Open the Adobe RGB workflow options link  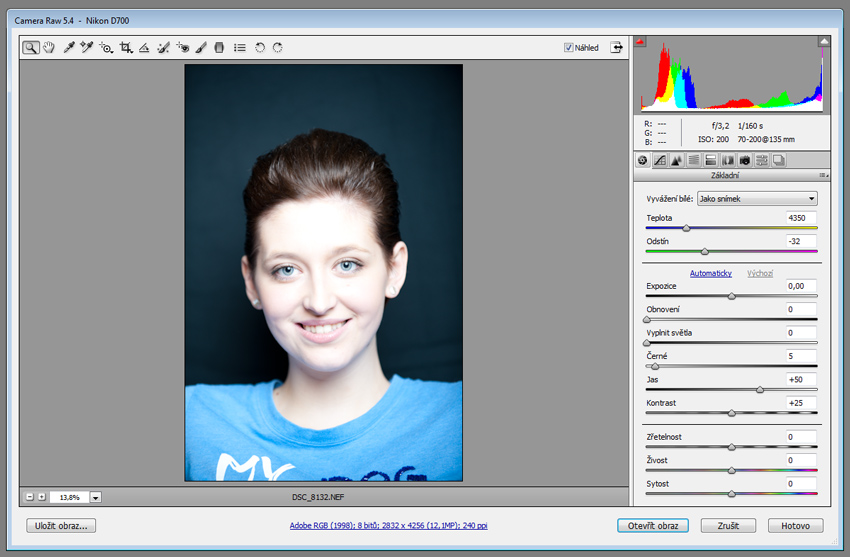point(387,525)
